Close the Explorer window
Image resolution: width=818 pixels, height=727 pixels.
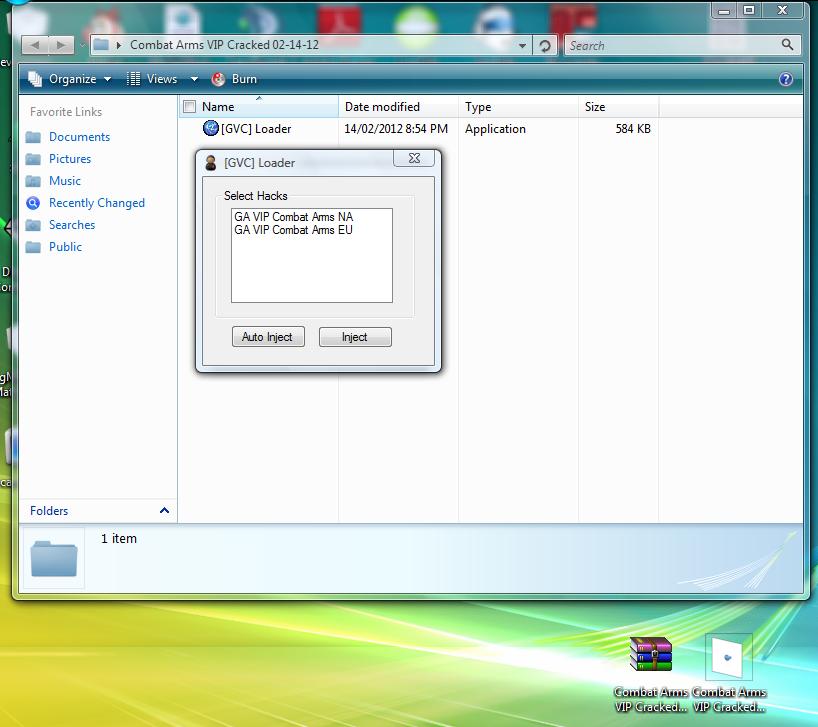(x=782, y=10)
